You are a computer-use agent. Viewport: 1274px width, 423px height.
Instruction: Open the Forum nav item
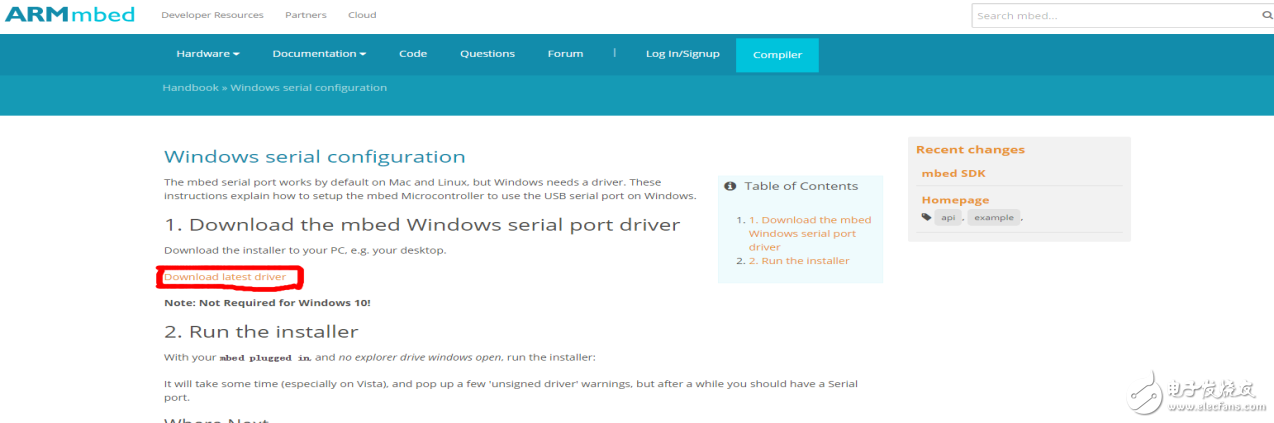click(565, 54)
